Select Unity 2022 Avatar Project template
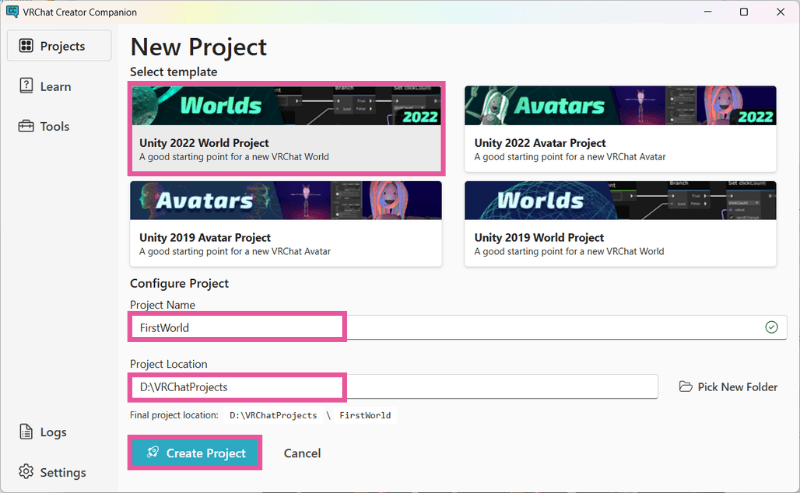This screenshot has height=500, width=800. coord(620,129)
